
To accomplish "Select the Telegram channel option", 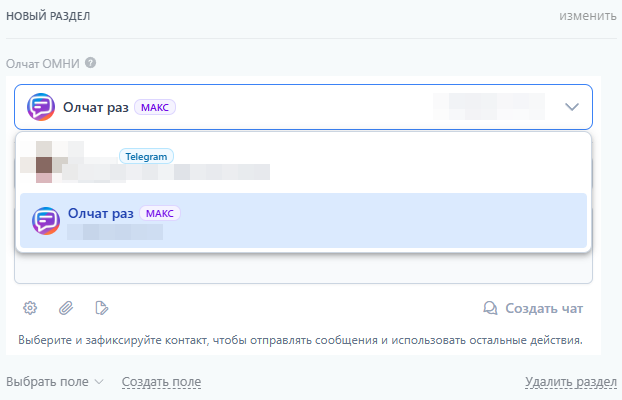I will pos(303,163).
